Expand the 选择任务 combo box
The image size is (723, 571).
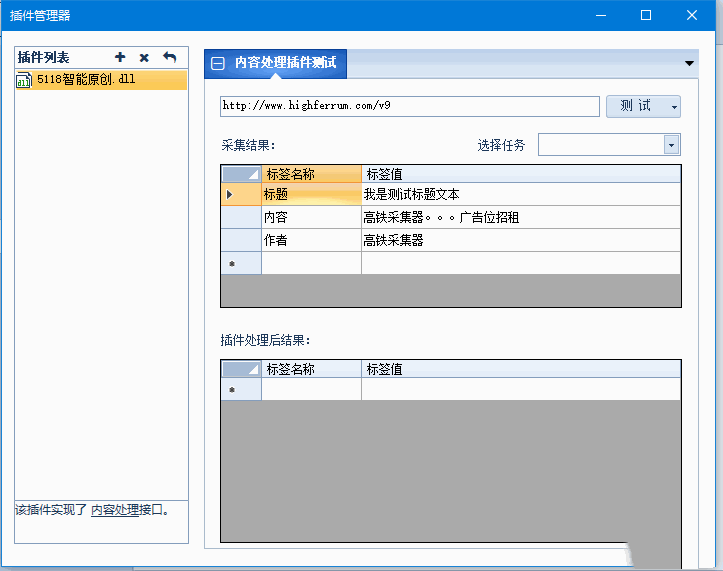click(671, 145)
